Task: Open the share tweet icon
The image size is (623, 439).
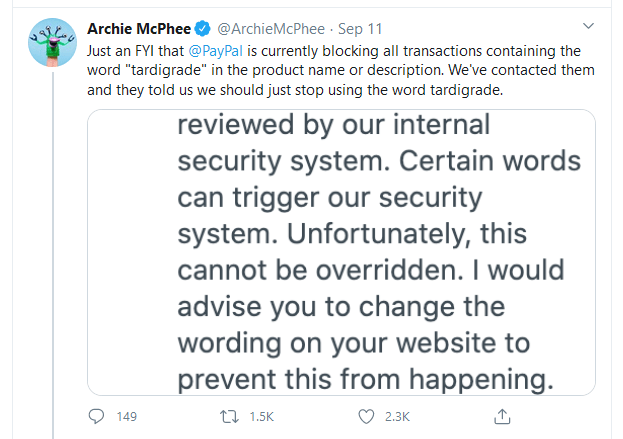Action: [501, 416]
